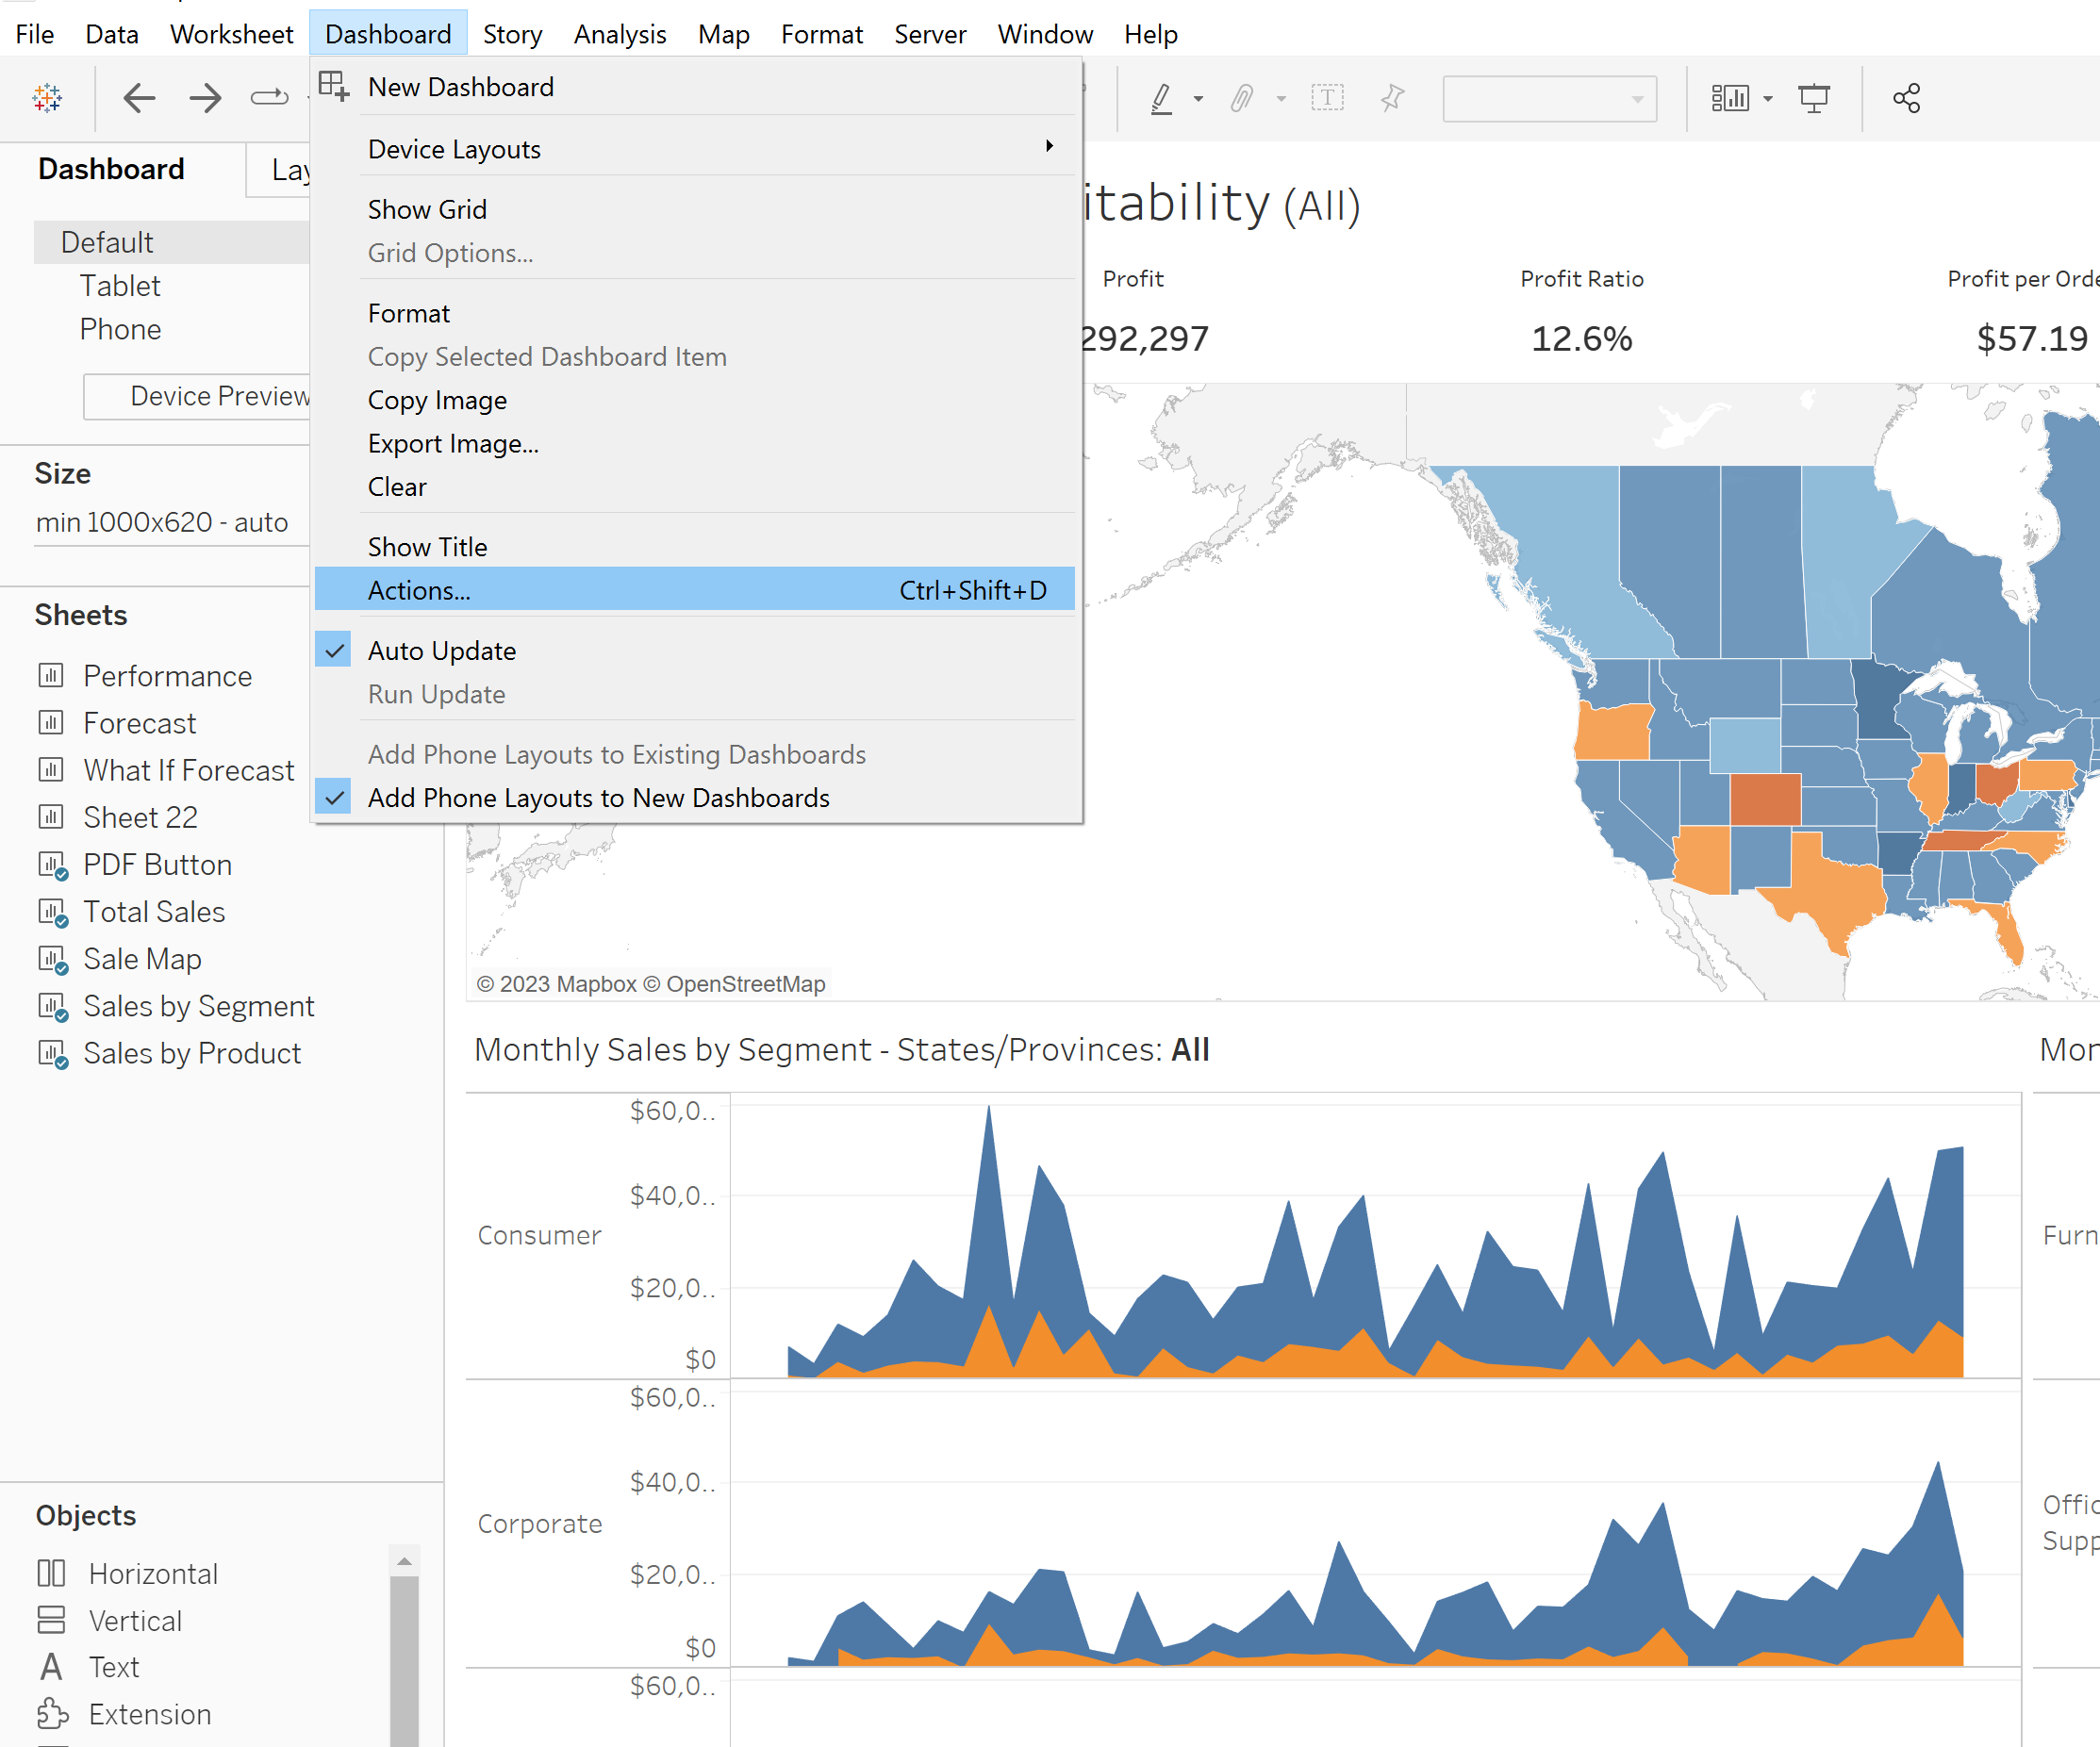Click the Show Me cards icon

(1730, 98)
